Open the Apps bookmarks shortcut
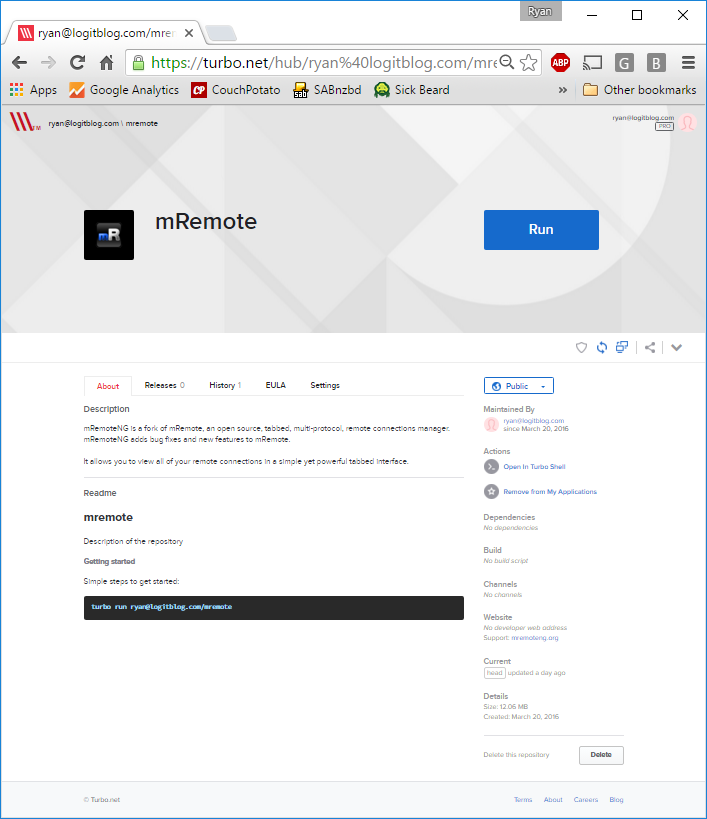This screenshot has height=819, width=707. tap(33, 90)
